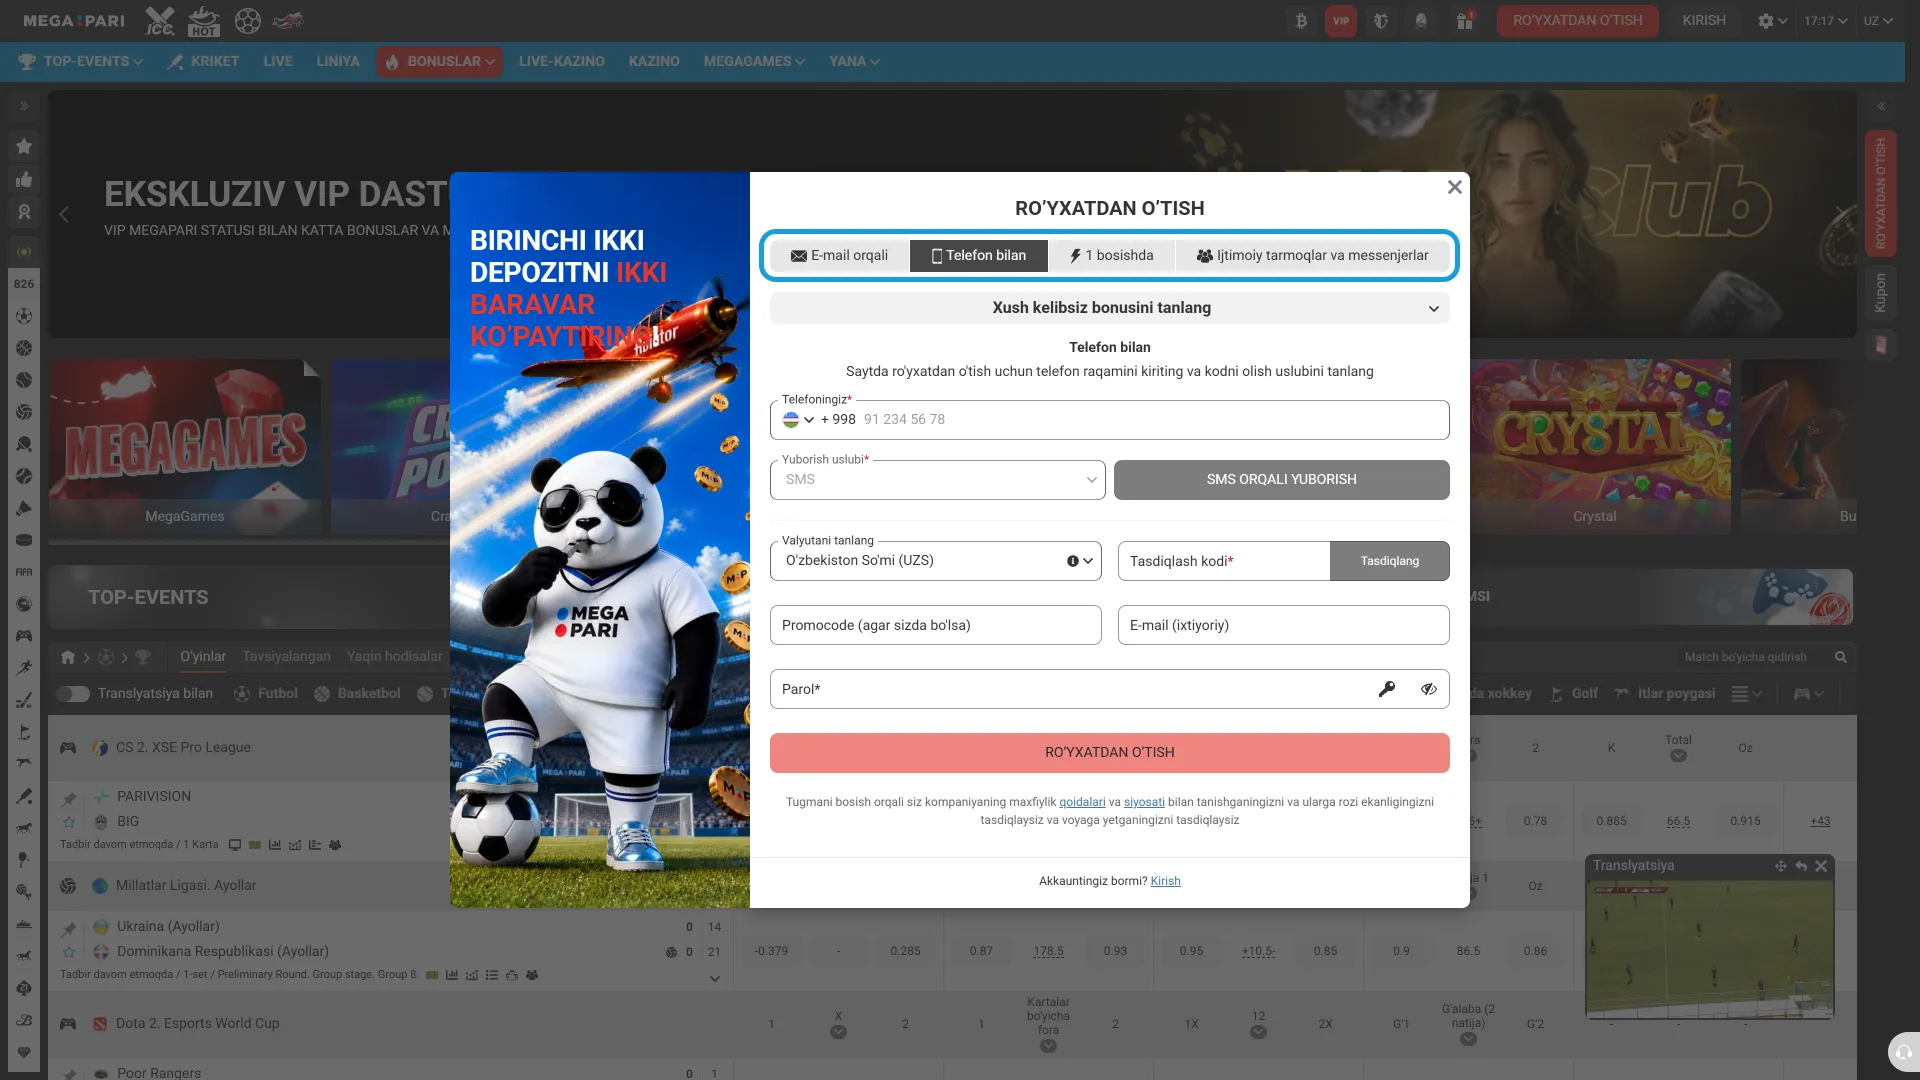Open the country code flag dropdown
Viewport: 1920px width, 1080px height.
coord(798,420)
